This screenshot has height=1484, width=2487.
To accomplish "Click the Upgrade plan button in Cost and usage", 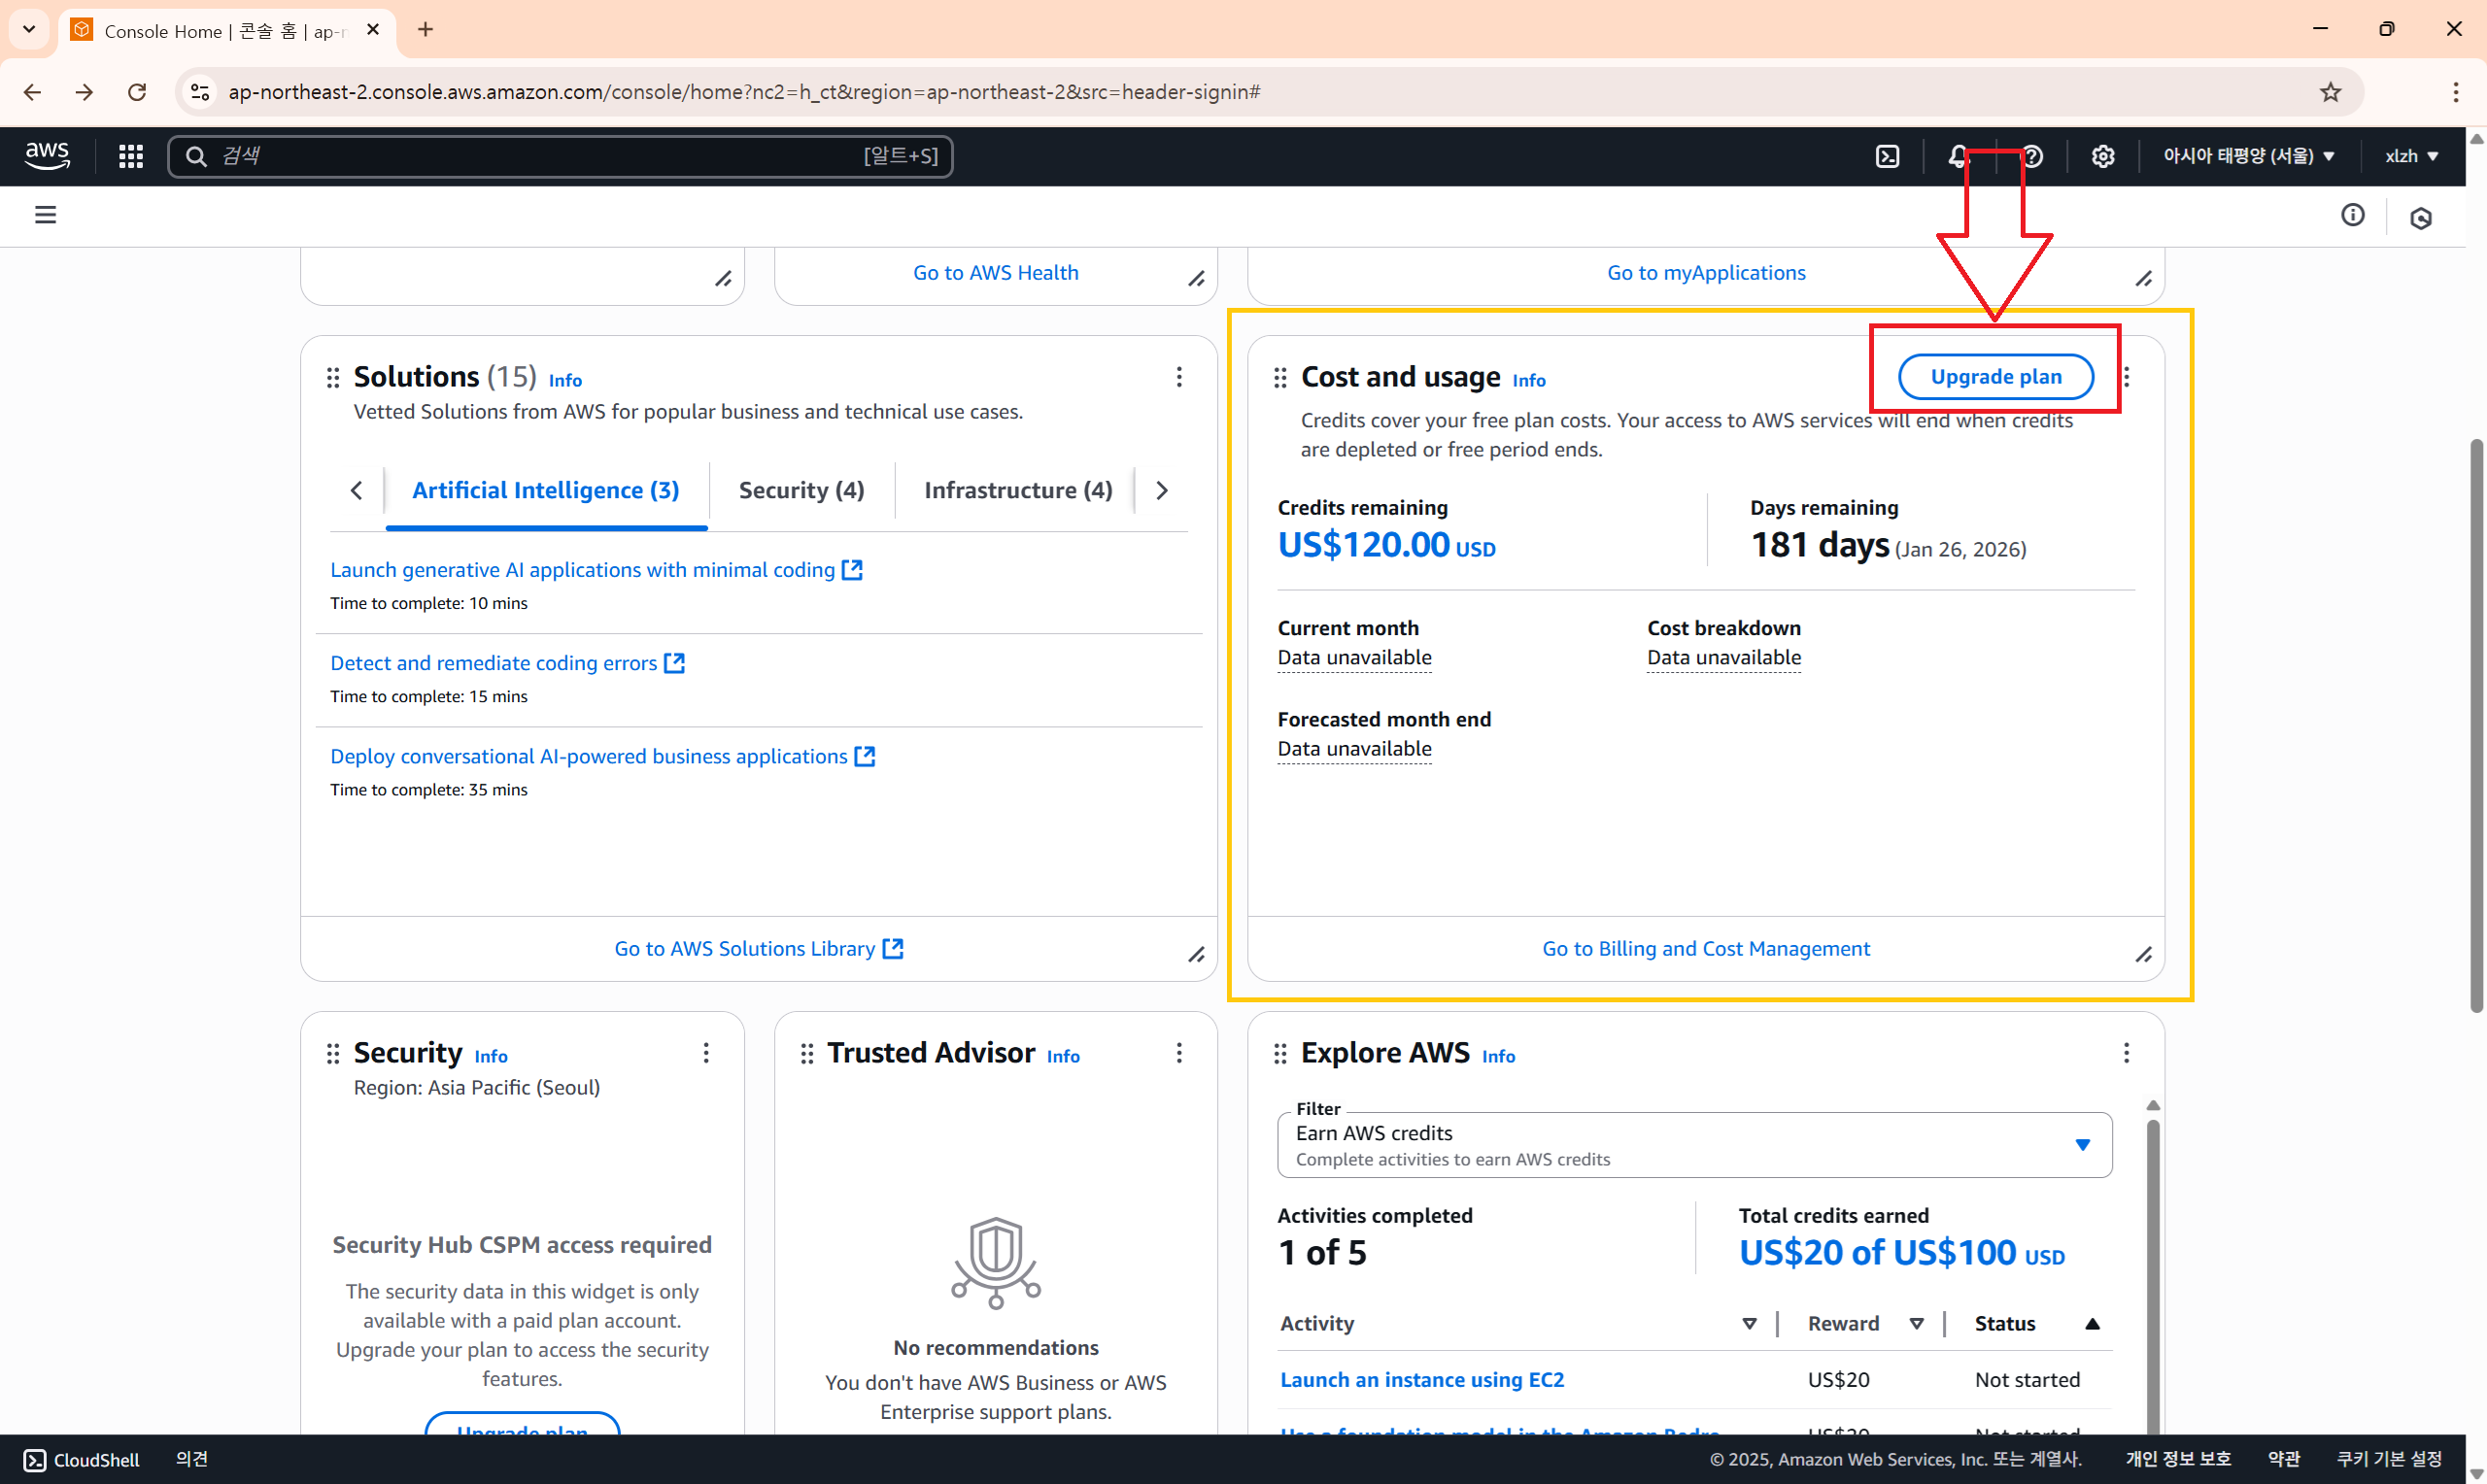I will click(x=1995, y=377).
